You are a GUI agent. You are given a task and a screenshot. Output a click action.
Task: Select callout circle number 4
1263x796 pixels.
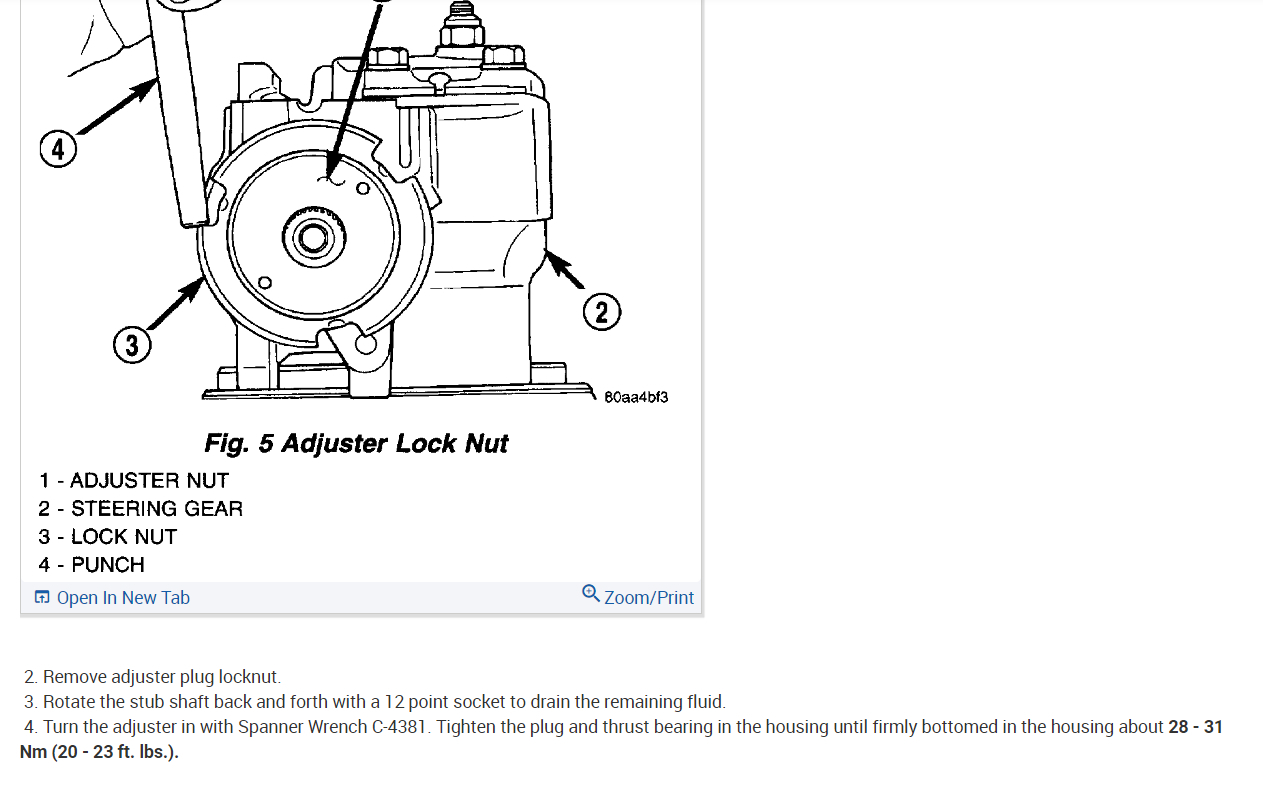58,150
